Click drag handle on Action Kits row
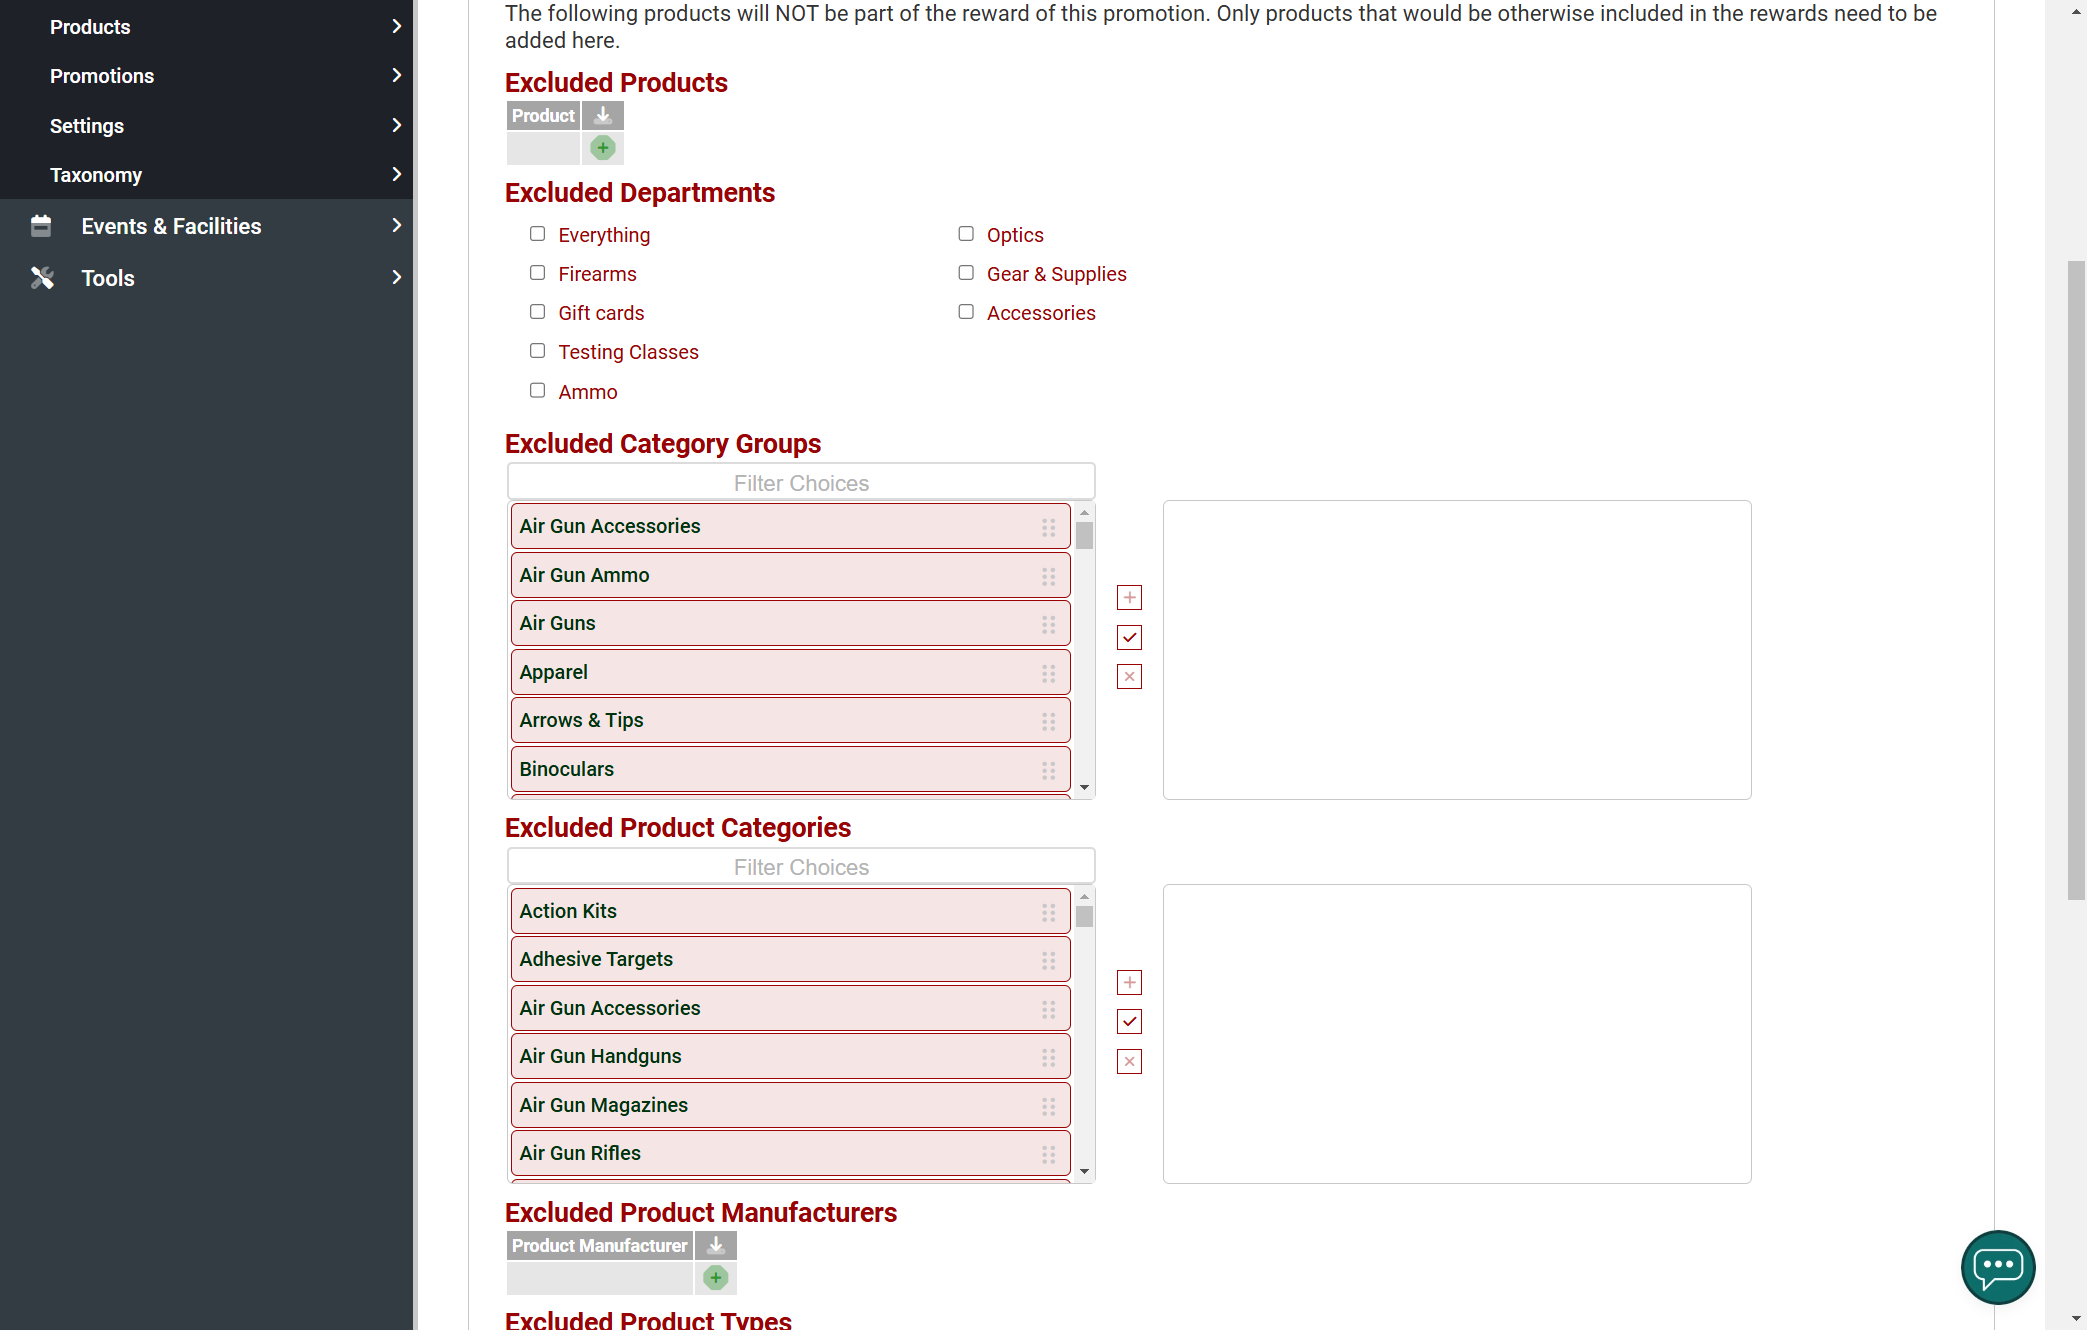 tap(1048, 912)
